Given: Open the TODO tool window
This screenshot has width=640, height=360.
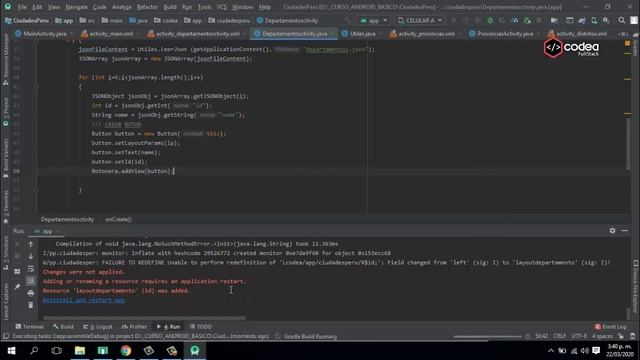Looking at the screenshot, I should click(x=201, y=327).
